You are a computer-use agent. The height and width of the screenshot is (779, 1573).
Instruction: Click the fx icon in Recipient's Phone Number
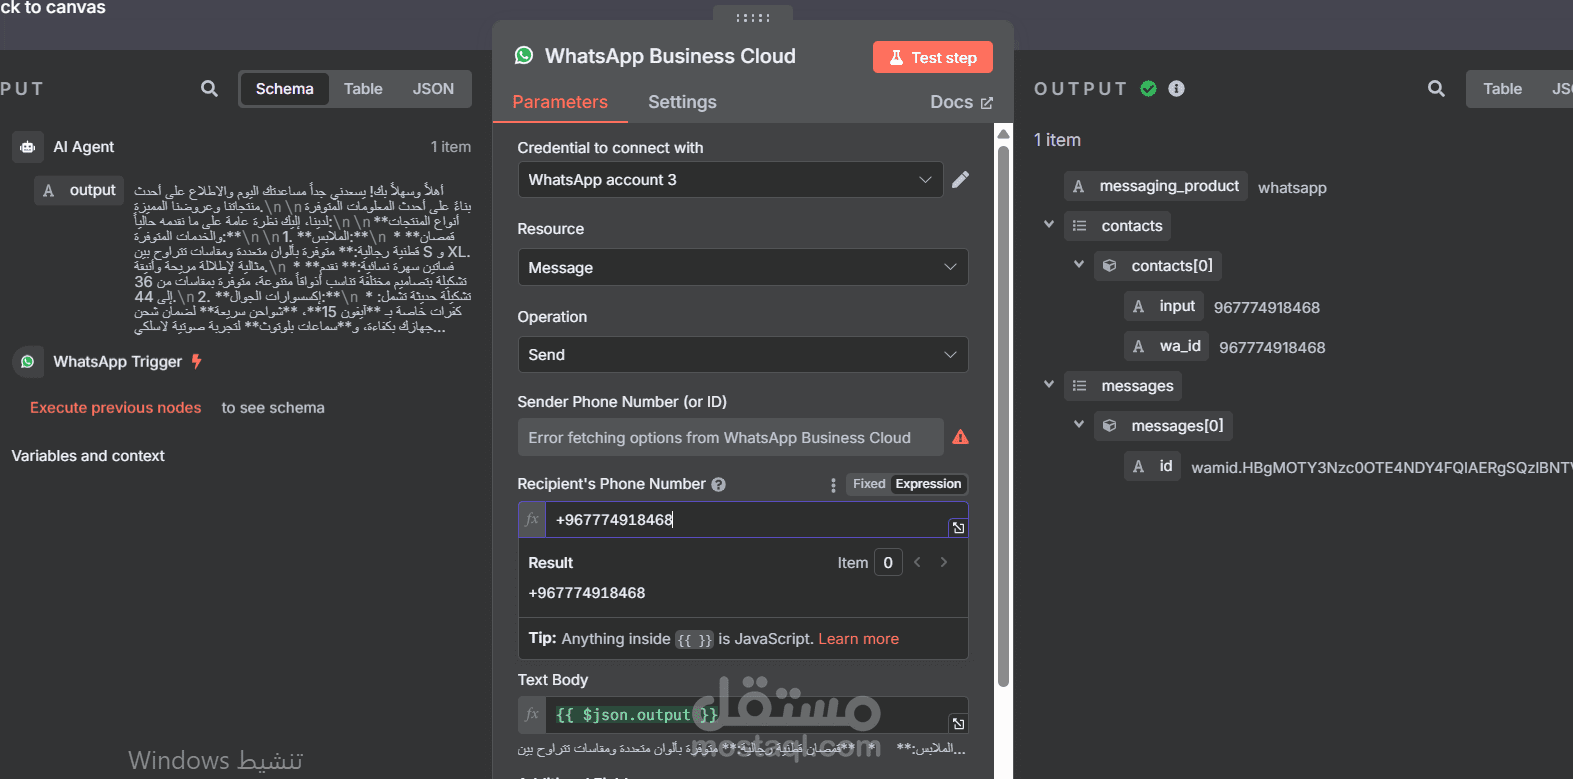pyautogui.click(x=532, y=519)
